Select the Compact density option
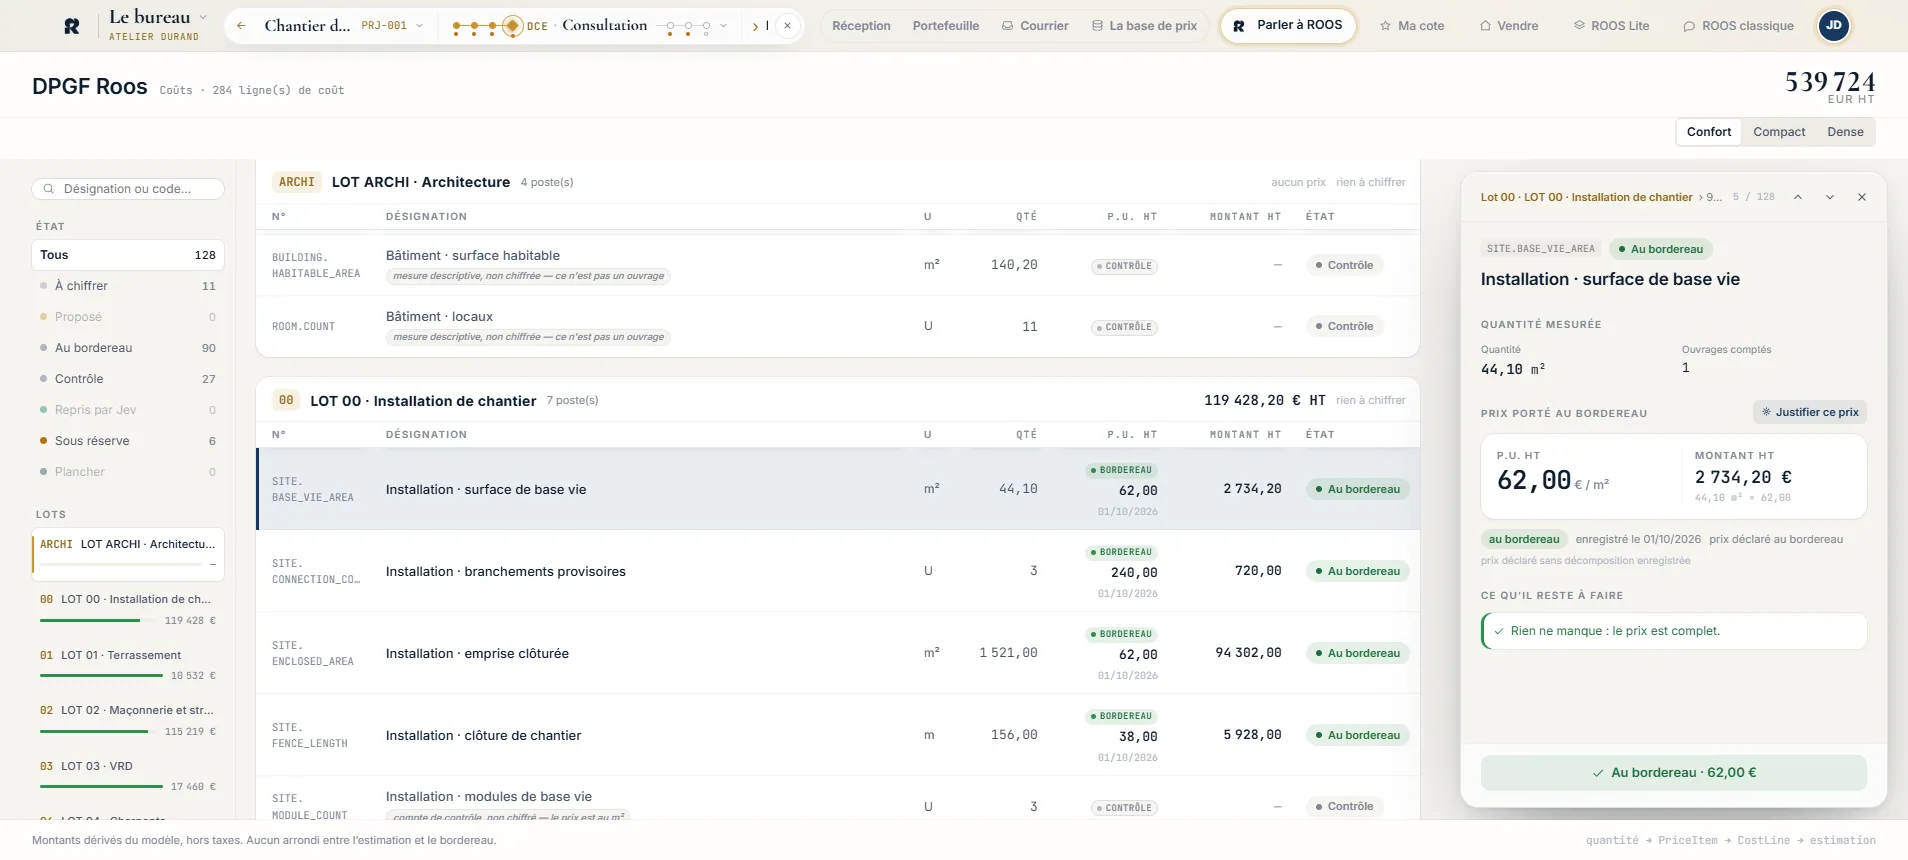The height and width of the screenshot is (860, 1908). point(1779,132)
